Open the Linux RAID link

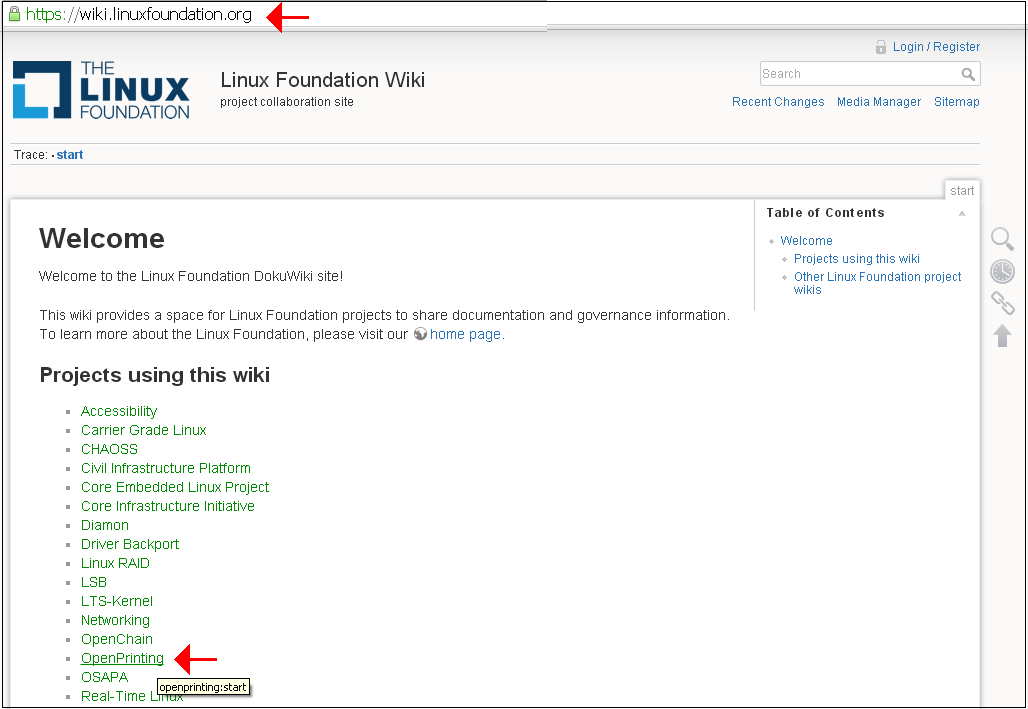click(x=115, y=563)
